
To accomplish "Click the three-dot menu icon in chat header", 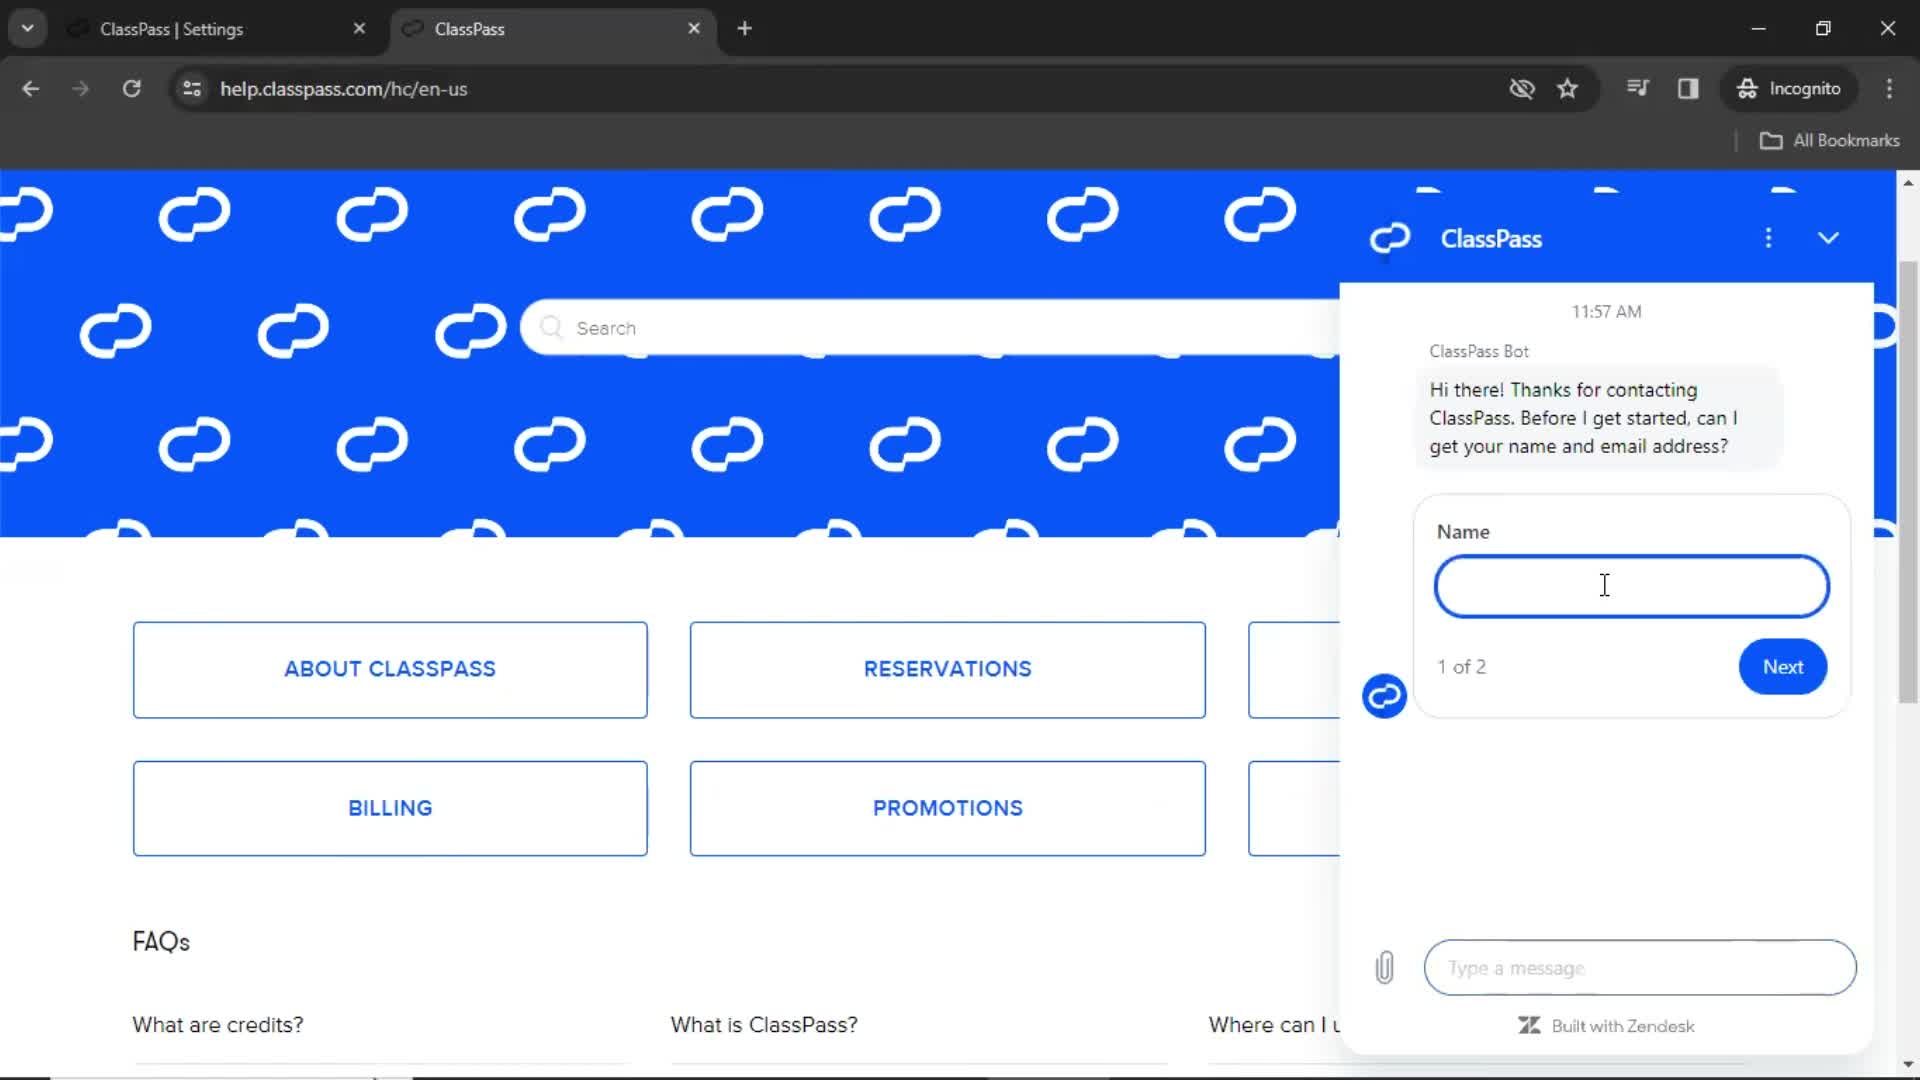I will [x=1768, y=239].
